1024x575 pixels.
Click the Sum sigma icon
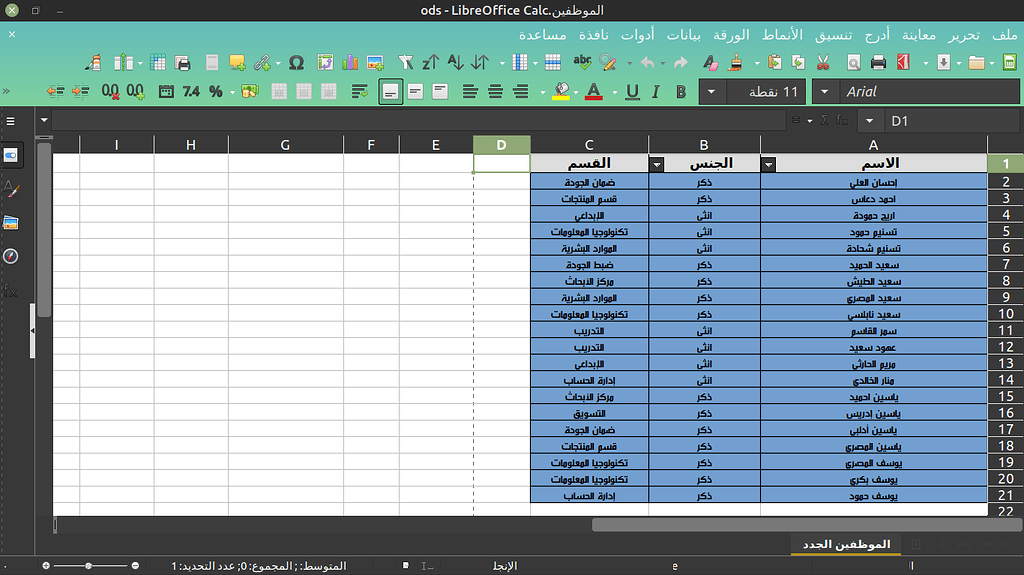pos(824,121)
